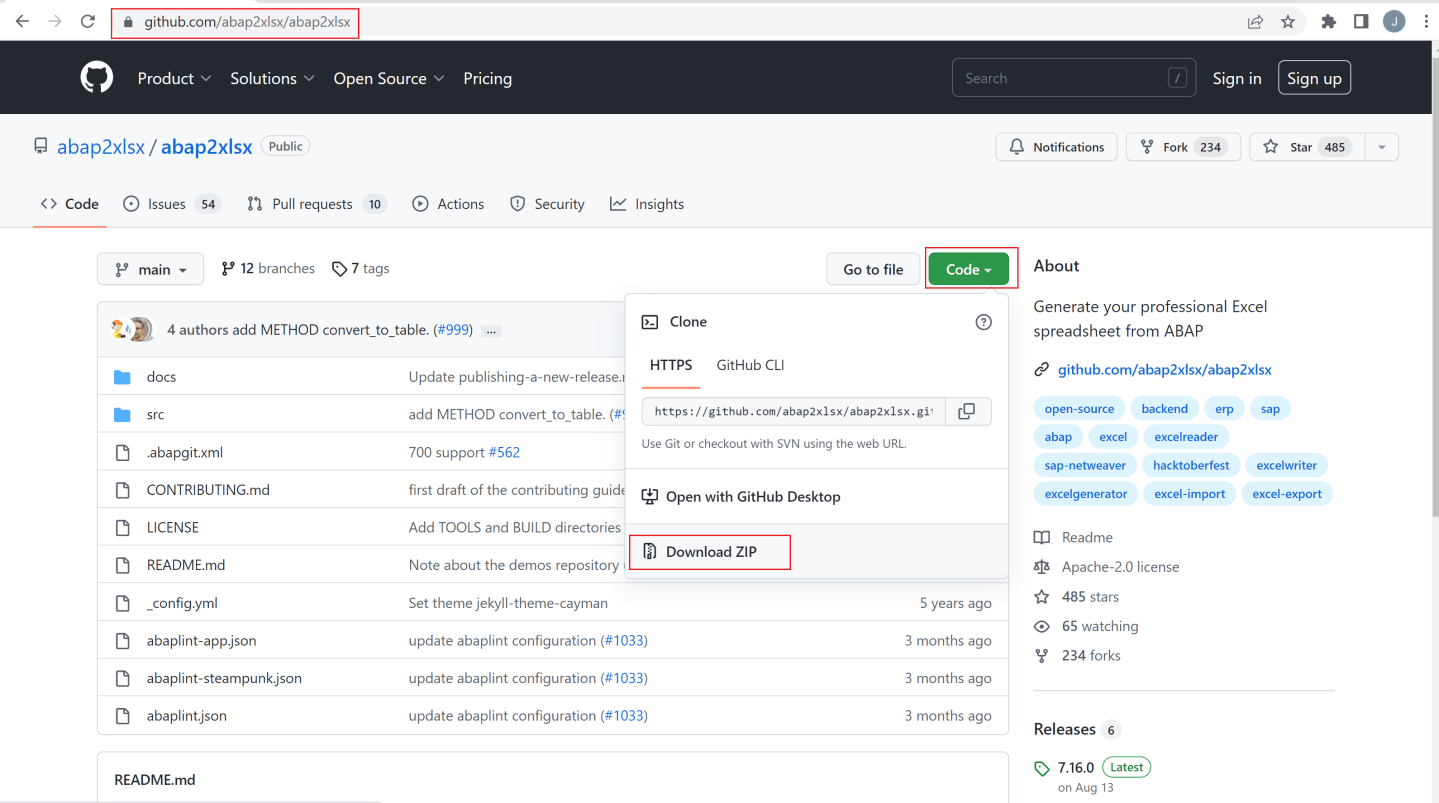This screenshot has width=1439, height=803.
Task: Select the GitHub CLI clone tab
Action: click(x=750, y=365)
